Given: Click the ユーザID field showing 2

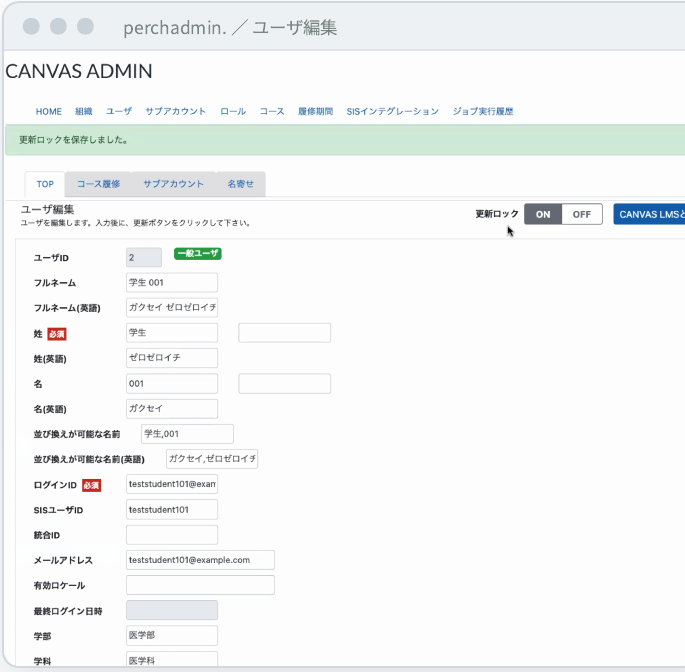Looking at the screenshot, I should click(144, 257).
